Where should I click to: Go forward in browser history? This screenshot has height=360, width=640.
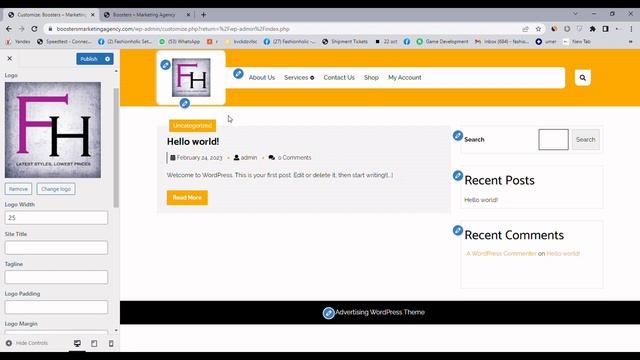pos(22,29)
